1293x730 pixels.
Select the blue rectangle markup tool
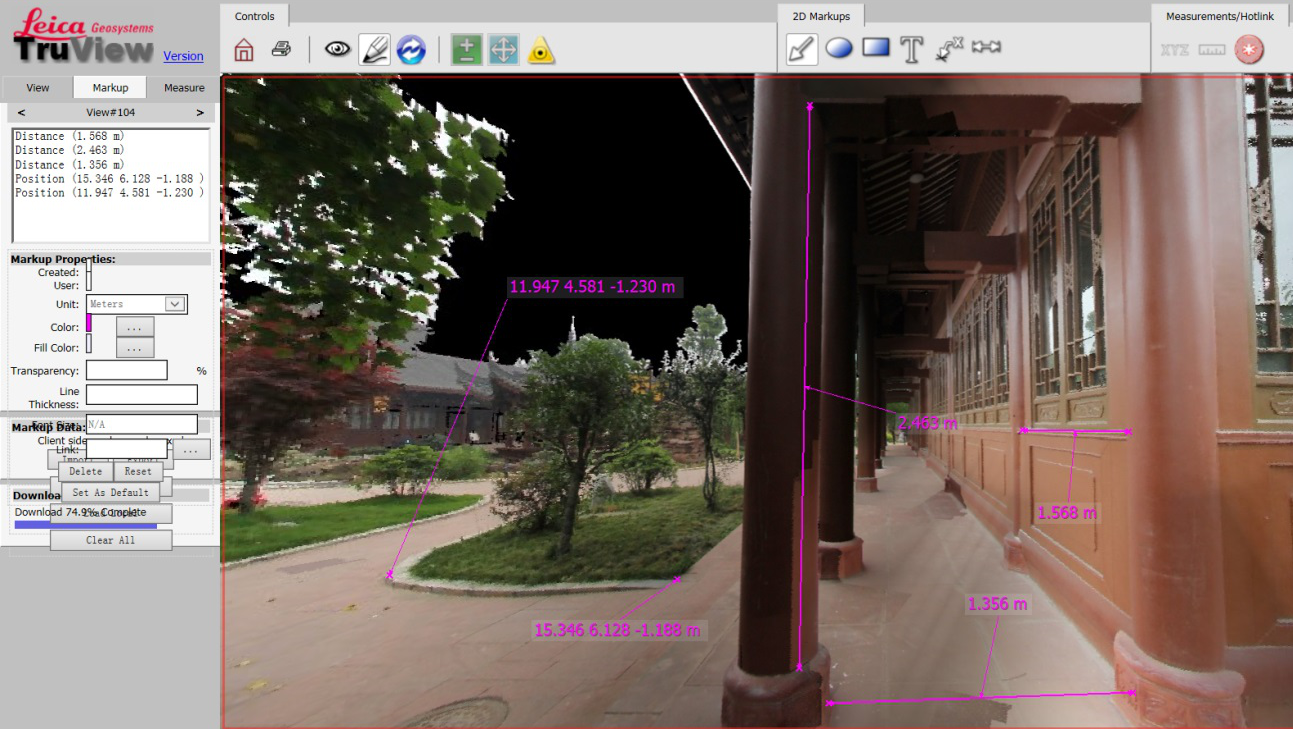click(x=876, y=46)
